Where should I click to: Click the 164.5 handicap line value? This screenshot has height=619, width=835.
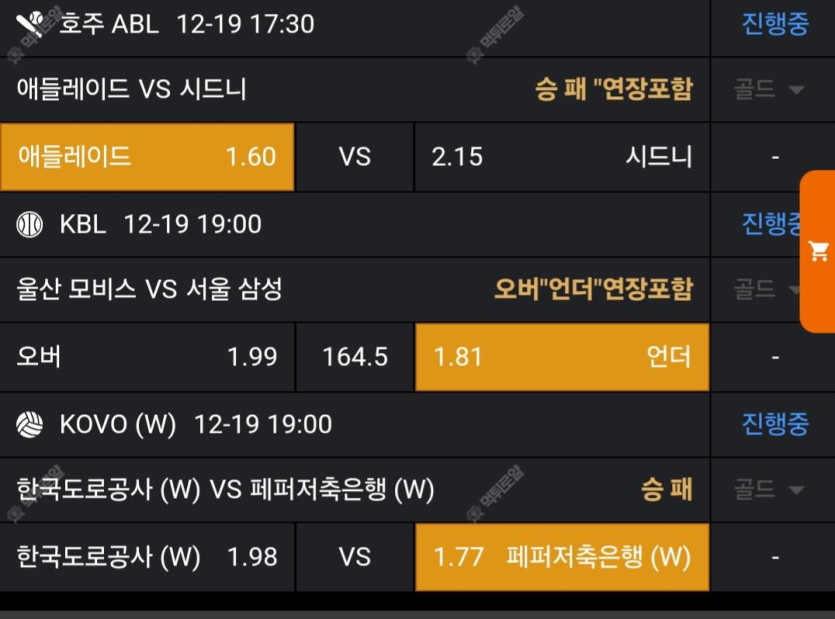(355, 357)
